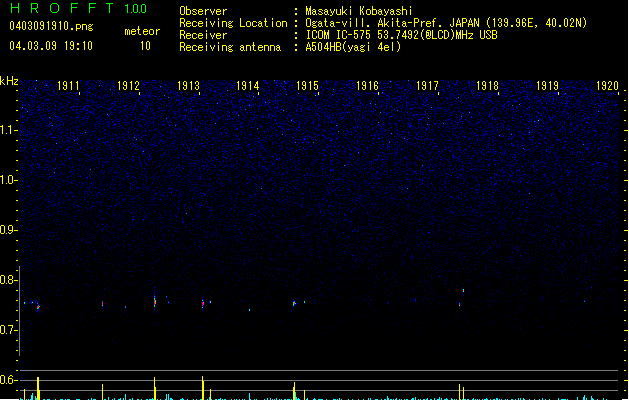Select the file name 0403091910.png
629x400 pixels.
(51, 26)
